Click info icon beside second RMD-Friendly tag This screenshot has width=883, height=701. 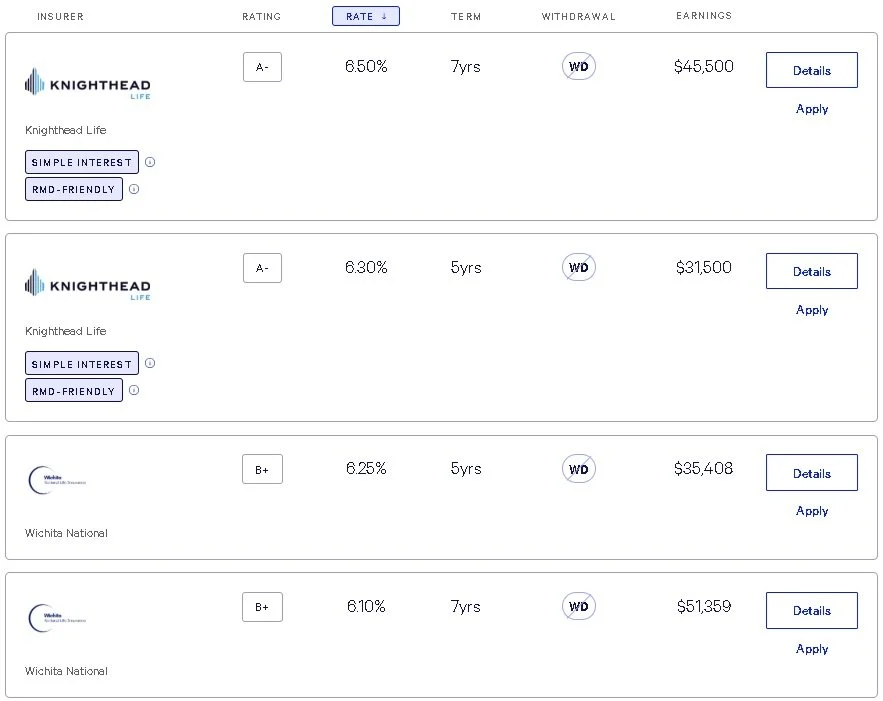point(134,390)
